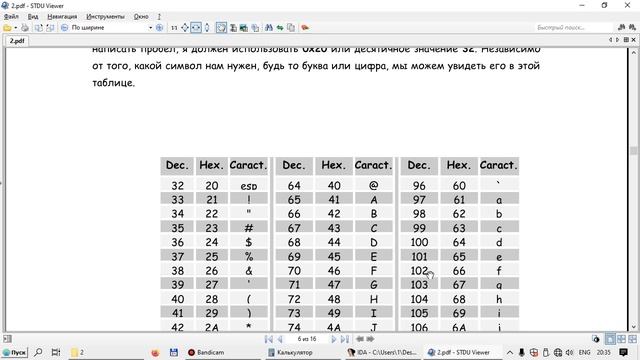The height and width of the screenshot is (360, 640).
Task: Open the Навигация menu
Action: tap(62, 17)
